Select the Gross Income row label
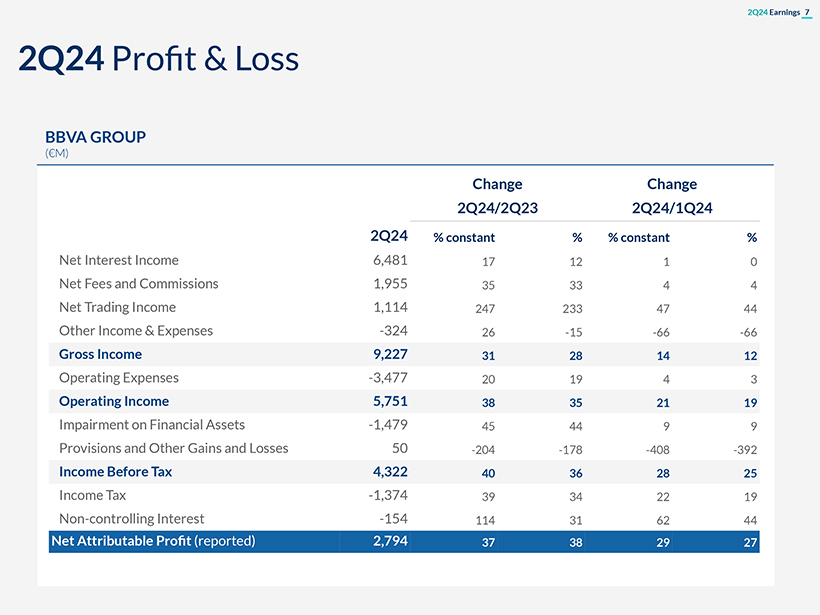 (x=100, y=355)
